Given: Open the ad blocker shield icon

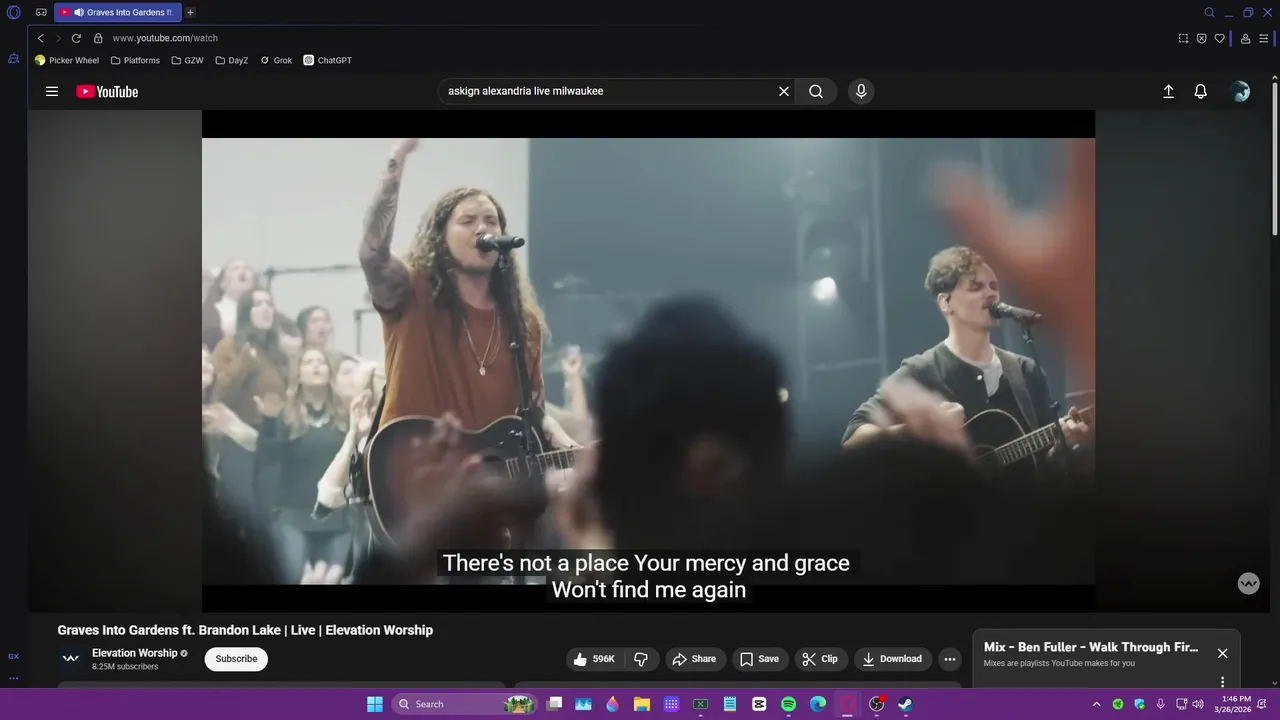Looking at the screenshot, I should [x=1201, y=38].
